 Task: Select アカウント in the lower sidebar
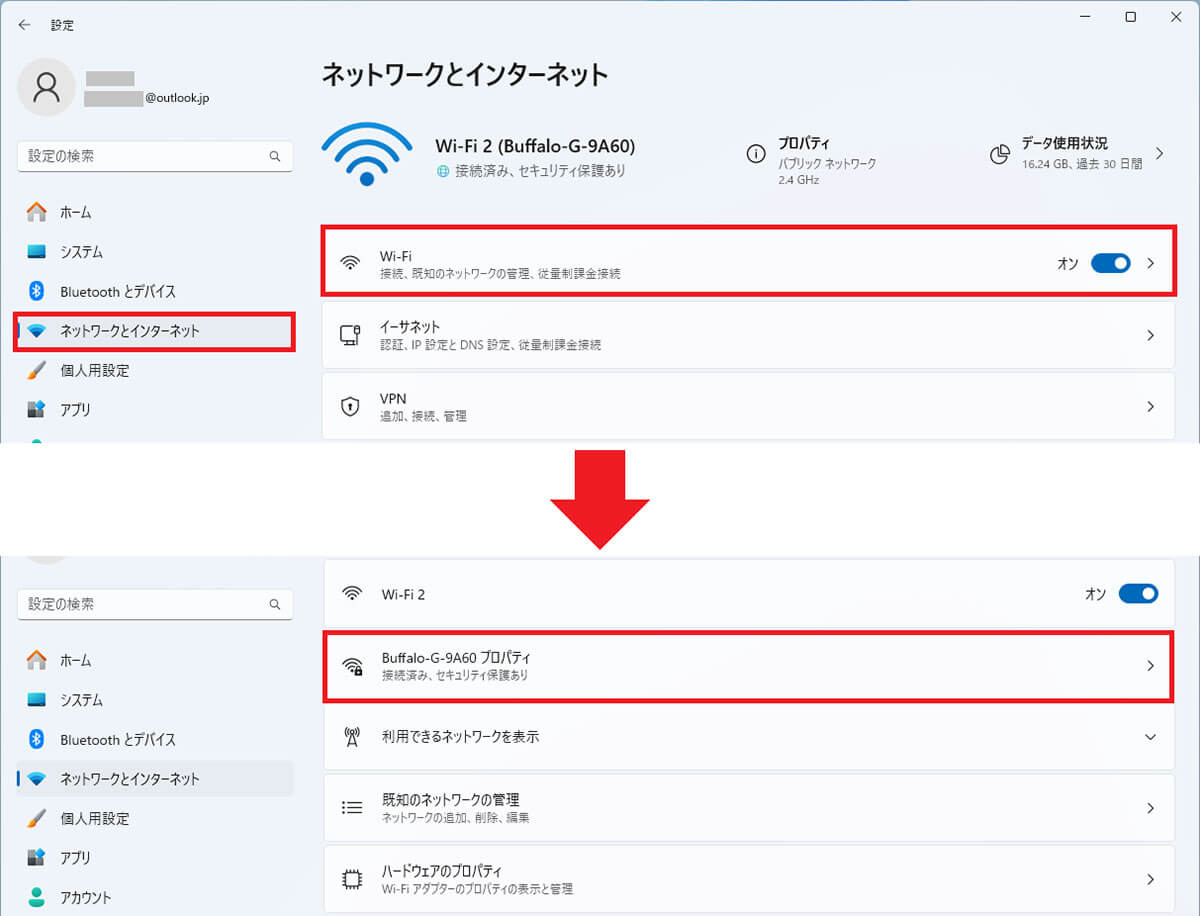tap(155, 897)
